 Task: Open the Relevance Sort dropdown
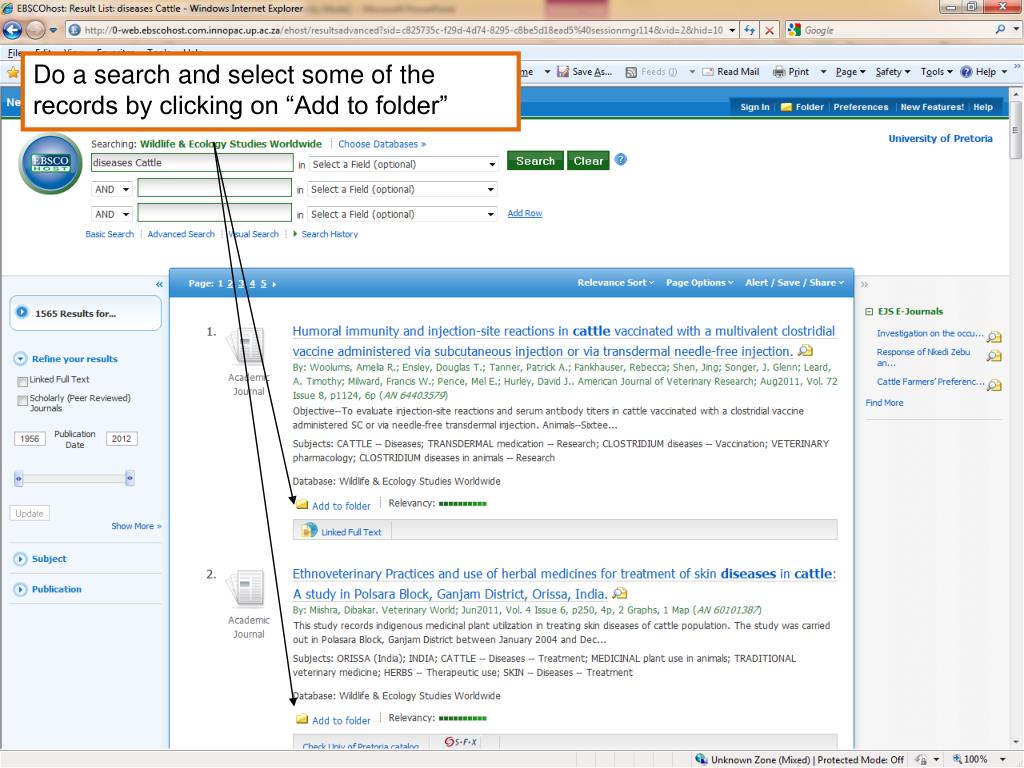pos(615,283)
